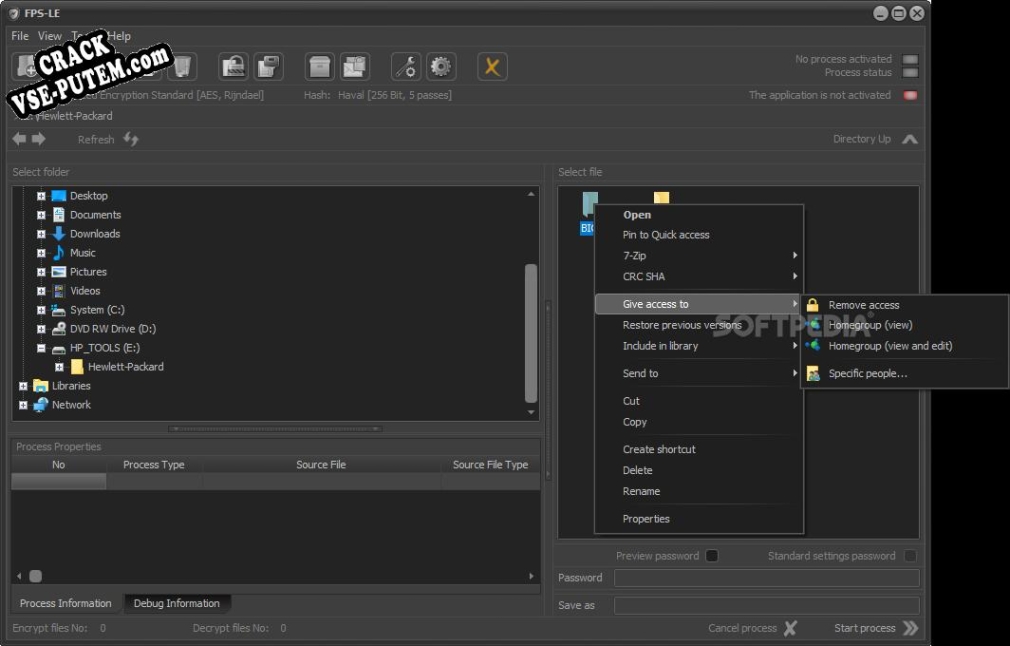Click the folder tree vertical scrollbar thumb

click(x=531, y=333)
